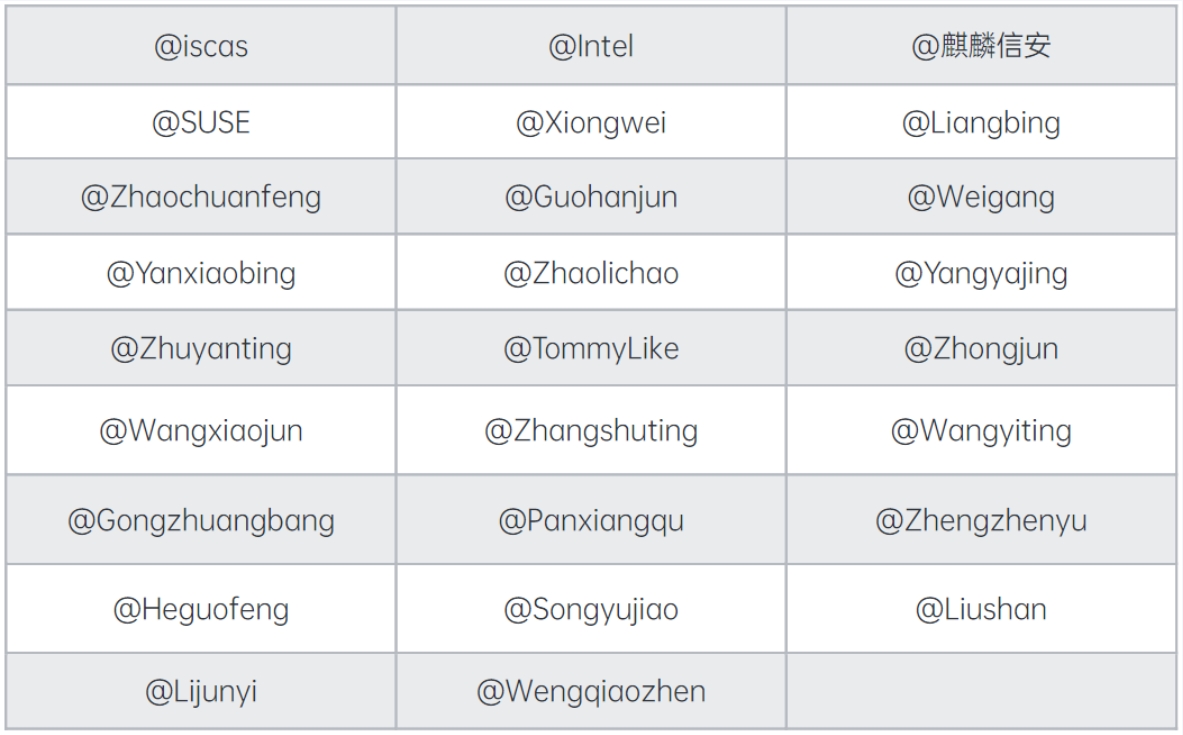
Task: Open the @Guohanjun mention
Action: [591, 197]
